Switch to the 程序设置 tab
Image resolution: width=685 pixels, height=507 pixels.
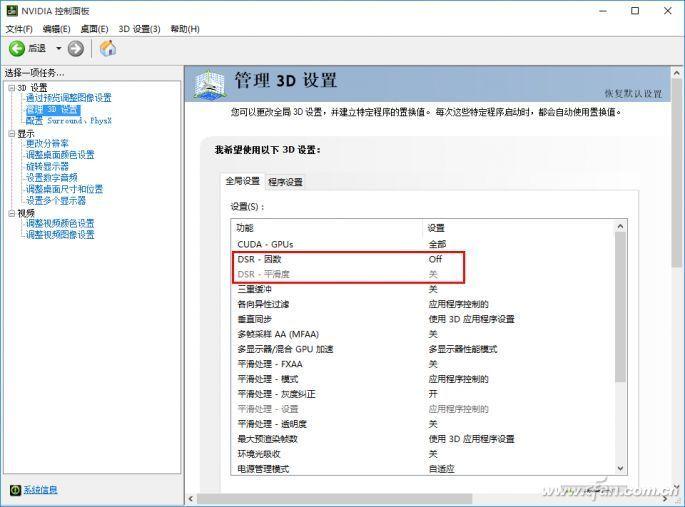(285, 182)
